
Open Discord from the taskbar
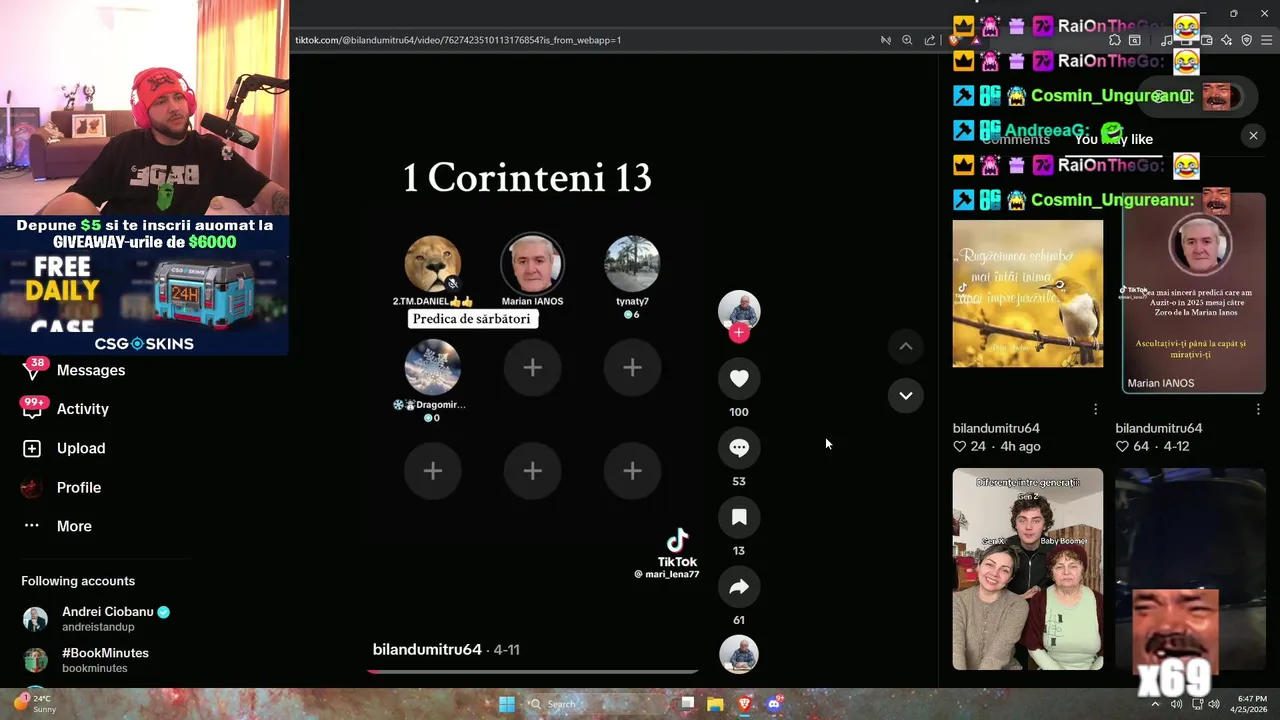774,704
